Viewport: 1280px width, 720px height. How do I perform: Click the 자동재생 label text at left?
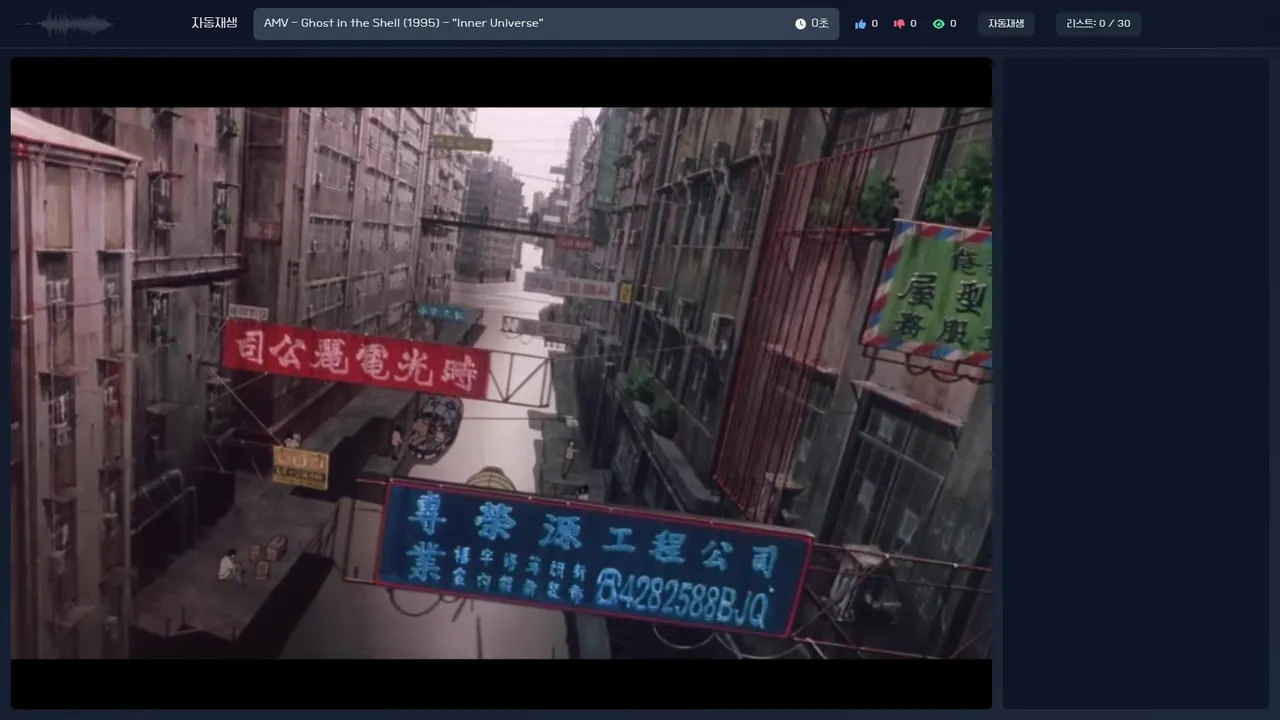tap(214, 23)
